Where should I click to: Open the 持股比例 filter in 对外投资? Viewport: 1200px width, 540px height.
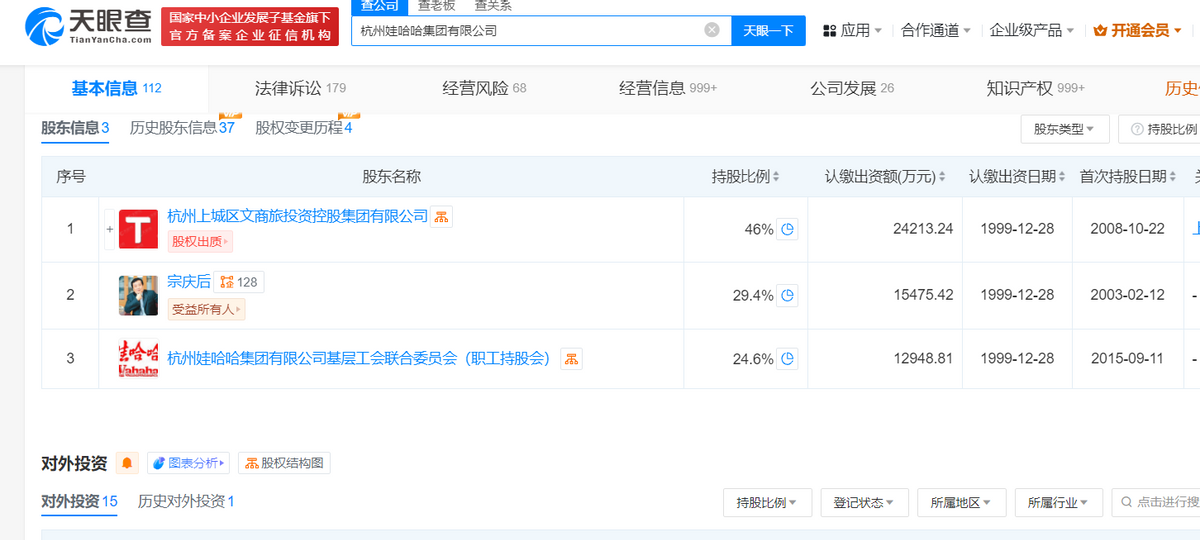(767, 502)
